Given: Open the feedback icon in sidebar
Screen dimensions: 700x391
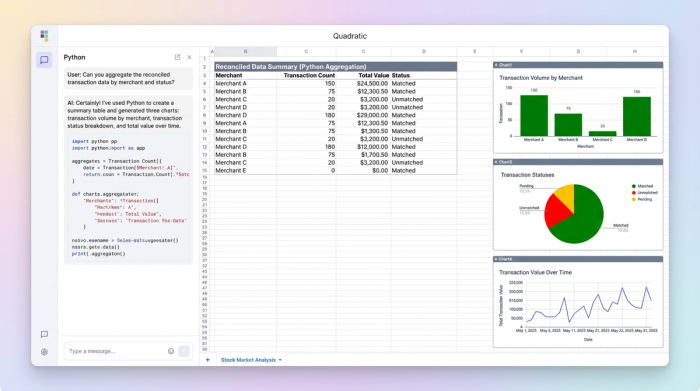Looking at the screenshot, I should pos(44,334).
